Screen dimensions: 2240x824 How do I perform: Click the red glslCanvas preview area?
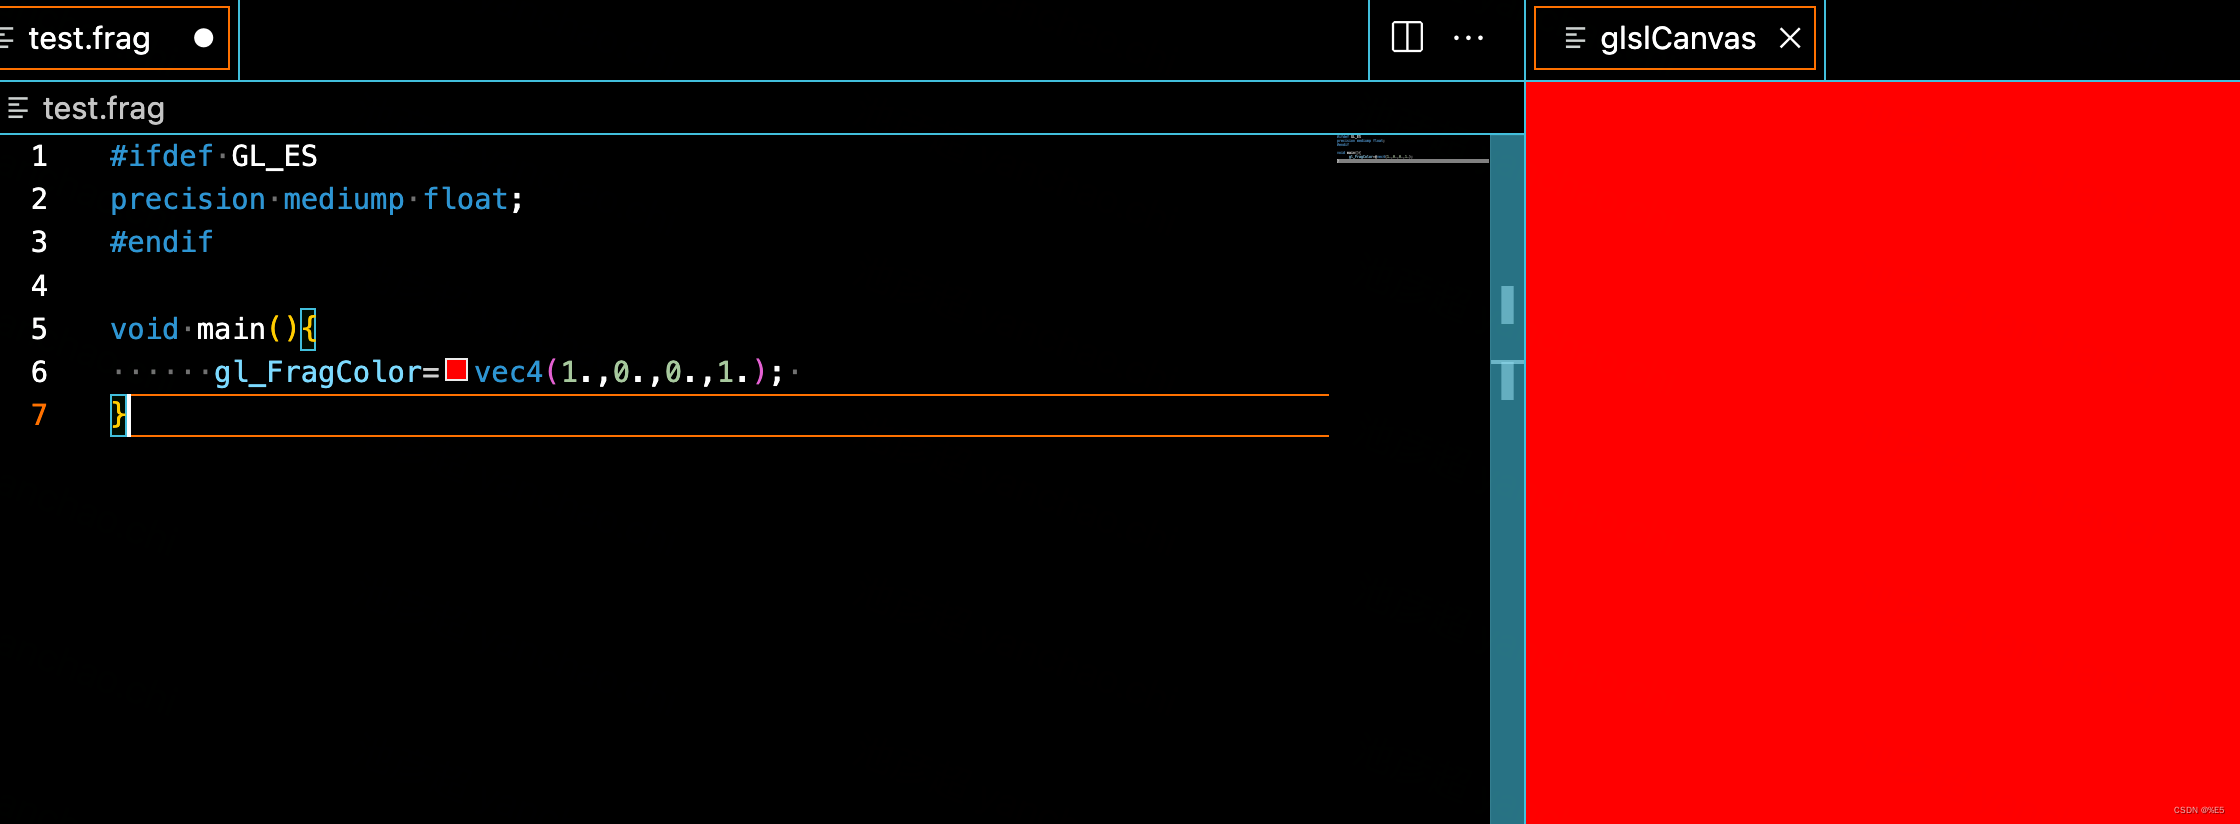coord(1882,452)
